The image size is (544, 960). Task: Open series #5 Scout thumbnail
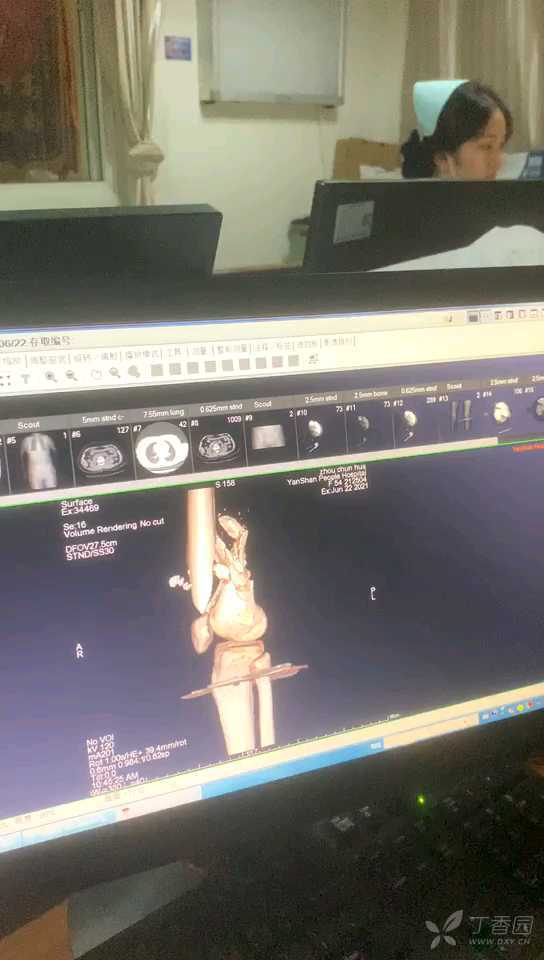(37, 460)
